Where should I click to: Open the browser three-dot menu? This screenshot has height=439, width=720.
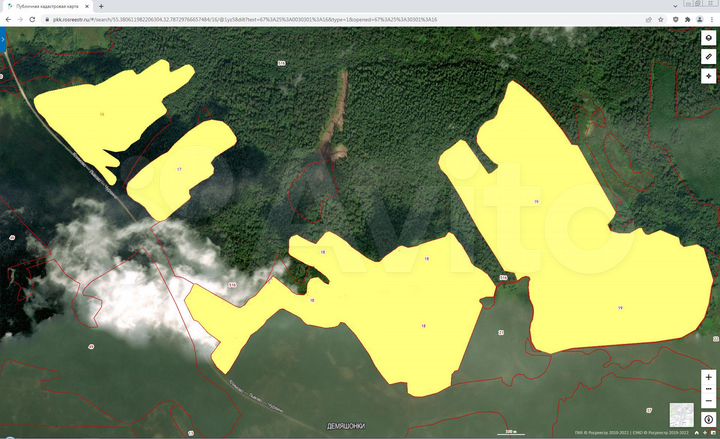(x=711, y=19)
